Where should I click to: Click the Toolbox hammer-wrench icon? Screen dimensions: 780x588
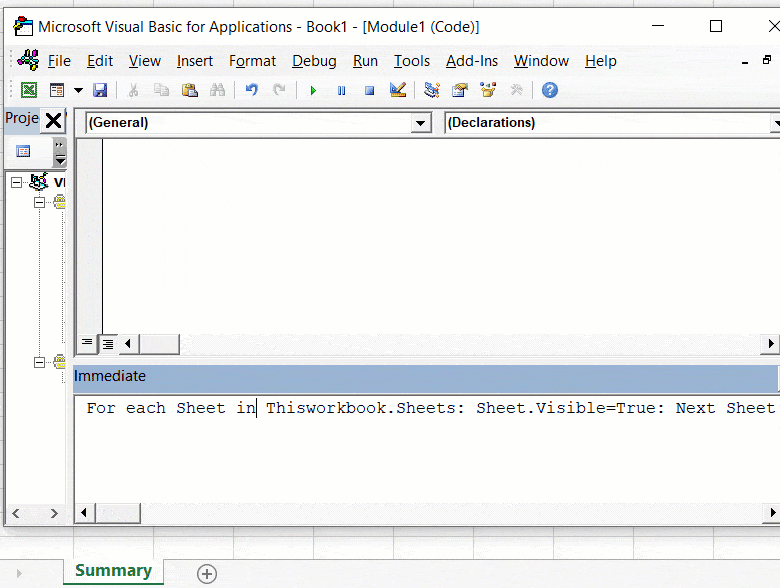pyautogui.click(x=516, y=90)
